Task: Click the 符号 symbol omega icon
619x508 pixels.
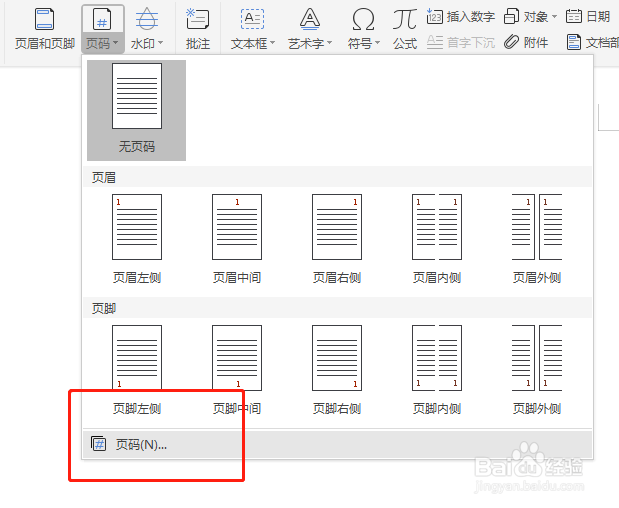Action: (x=363, y=19)
